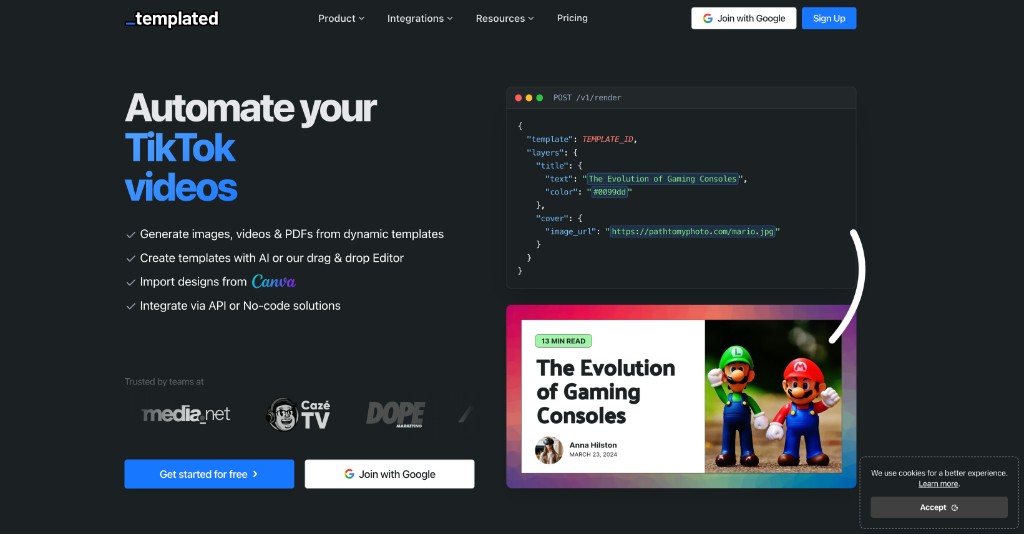Click the bottom Join with Google button
1024x534 pixels.
[389, 474]
